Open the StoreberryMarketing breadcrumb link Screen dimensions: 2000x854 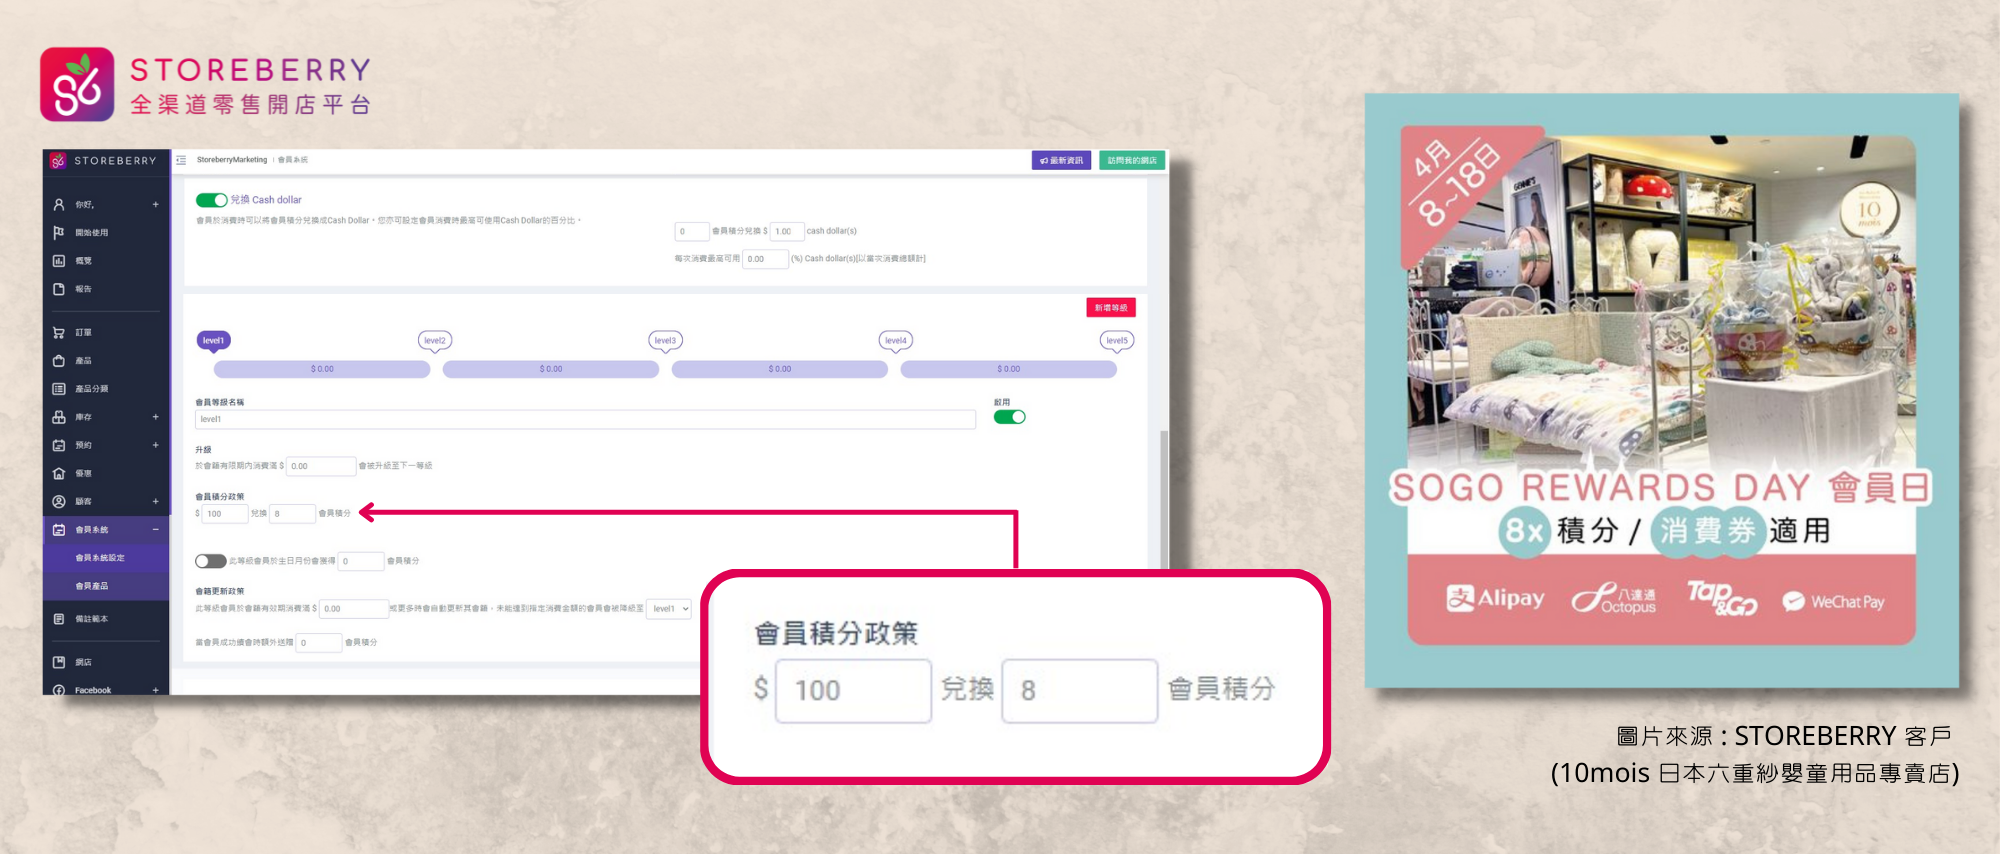[232, 160]
